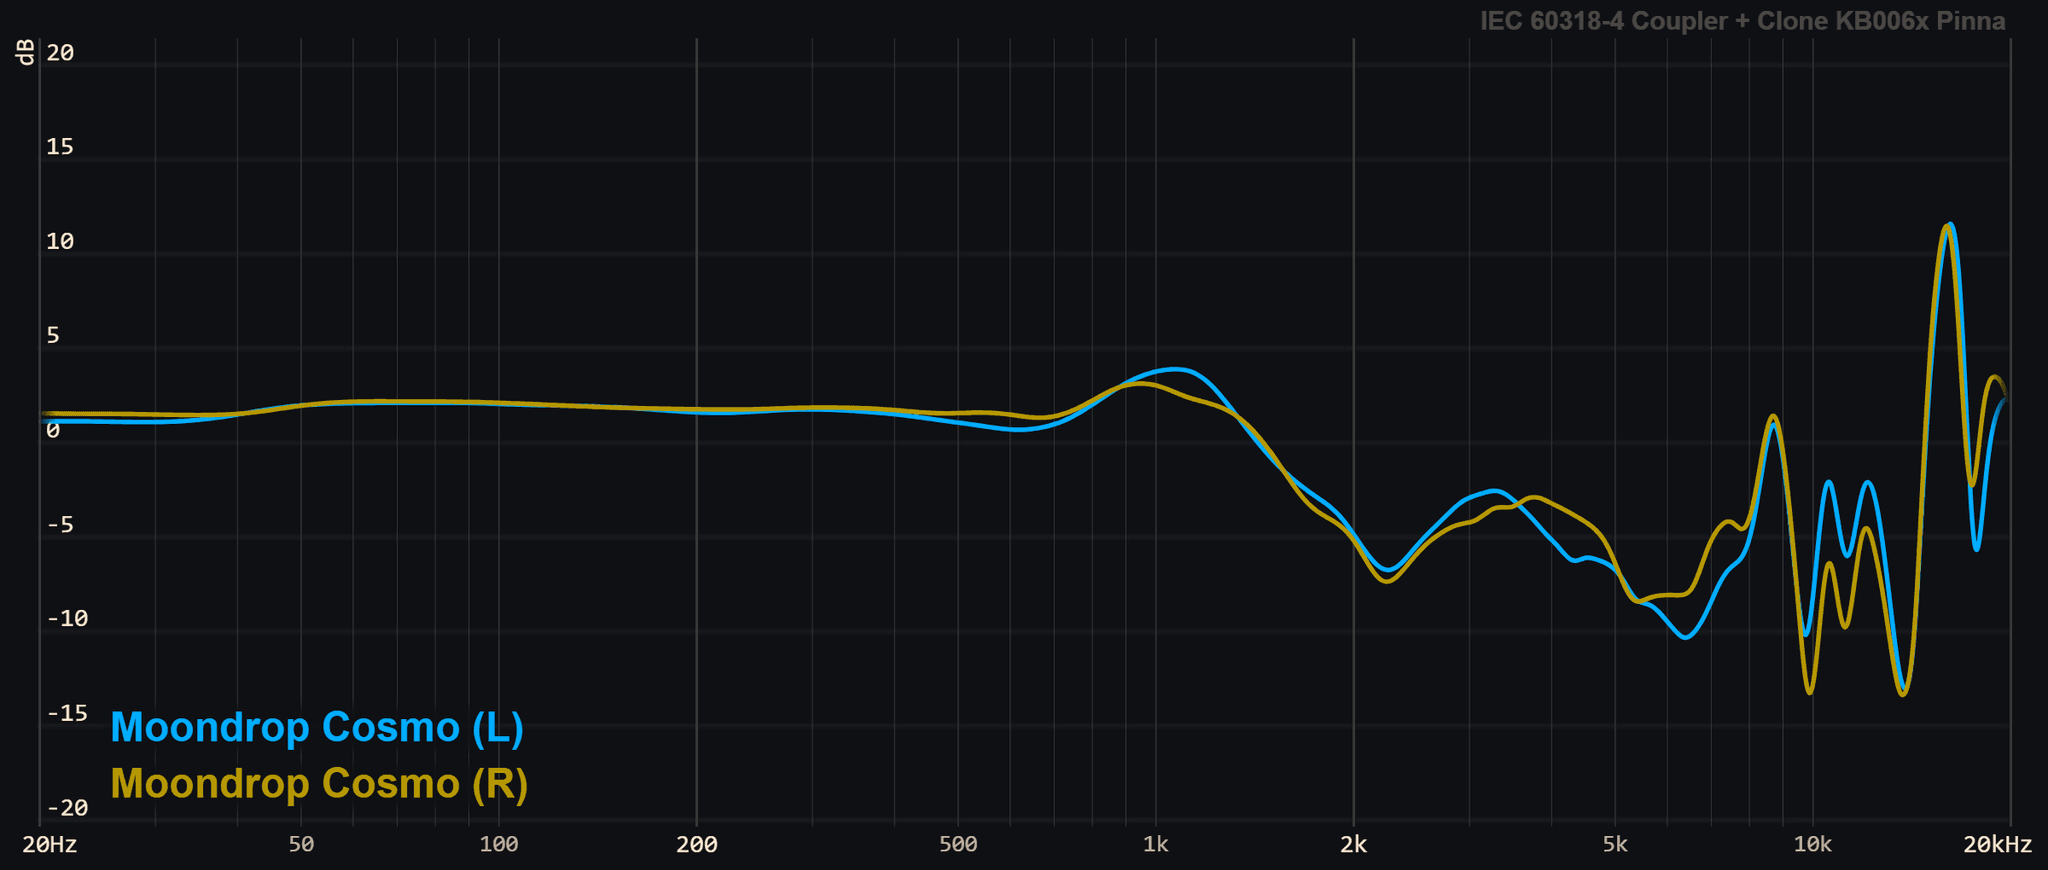Select the 5k frequency axis label
Screen dimensions: 2048x870
point(1614,845)
